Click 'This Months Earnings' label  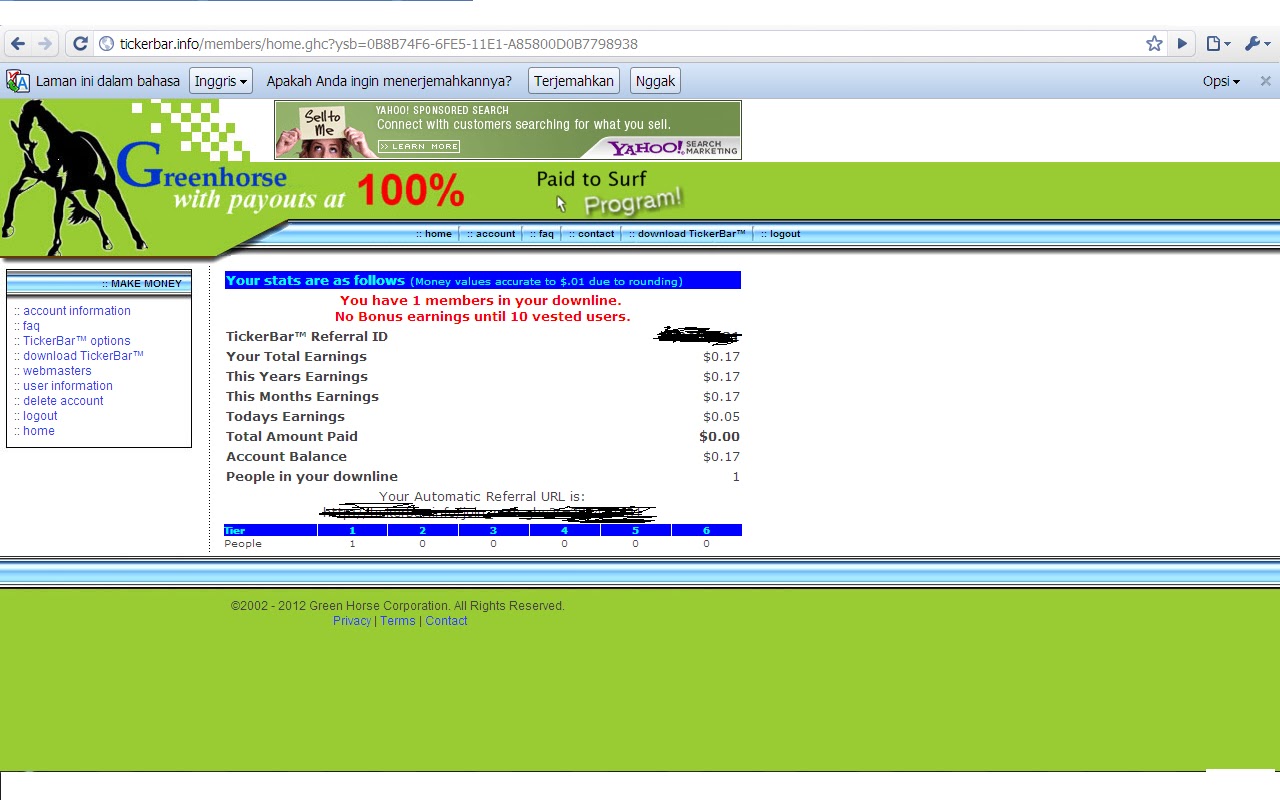coord(302,397)
